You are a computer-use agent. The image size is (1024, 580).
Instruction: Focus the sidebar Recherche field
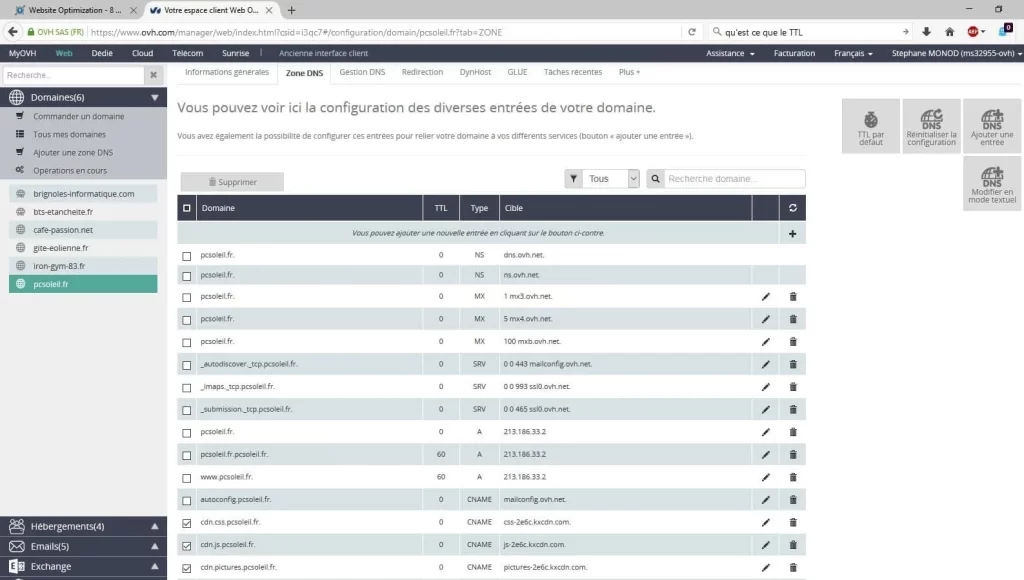pyautogui.click(x=73, y=75)
